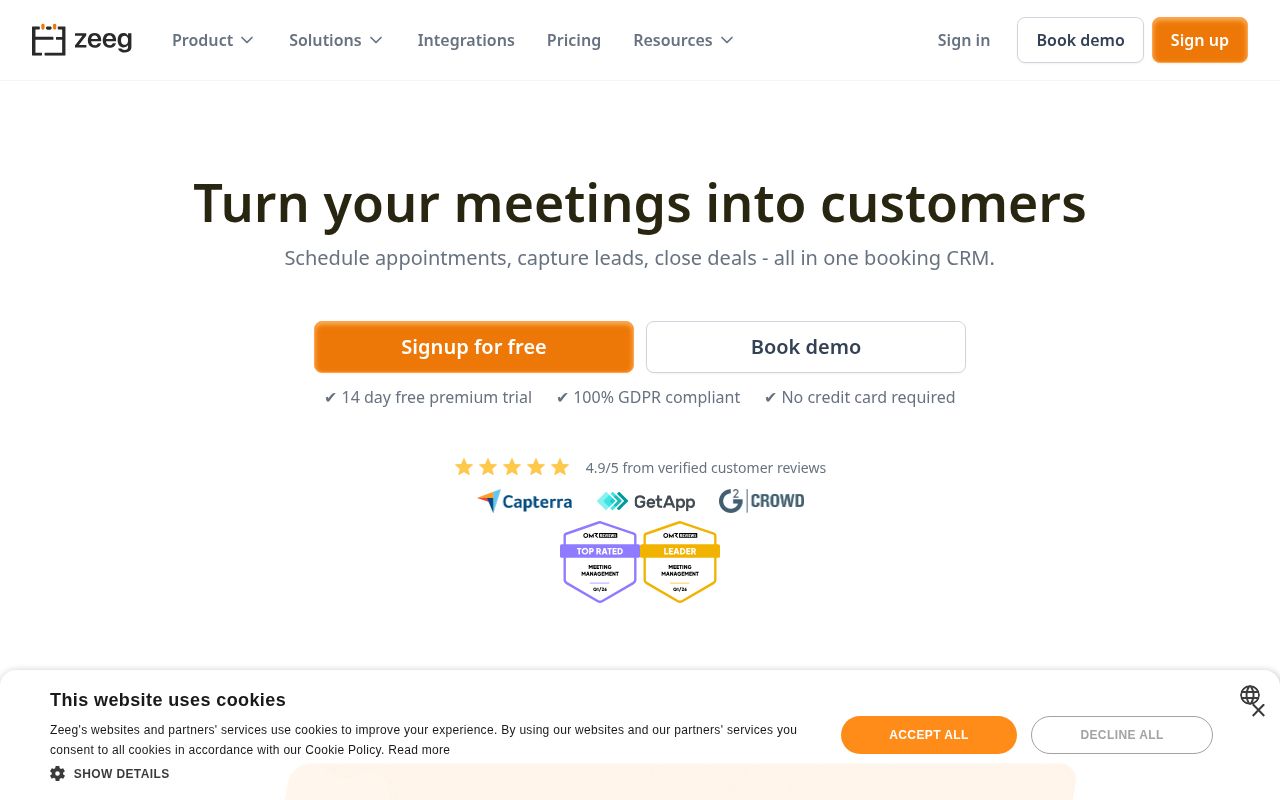Expand the Resources dropdown menu
Image resolution: width=1280 pixels, height=800 pixels.
click(684, 40)
